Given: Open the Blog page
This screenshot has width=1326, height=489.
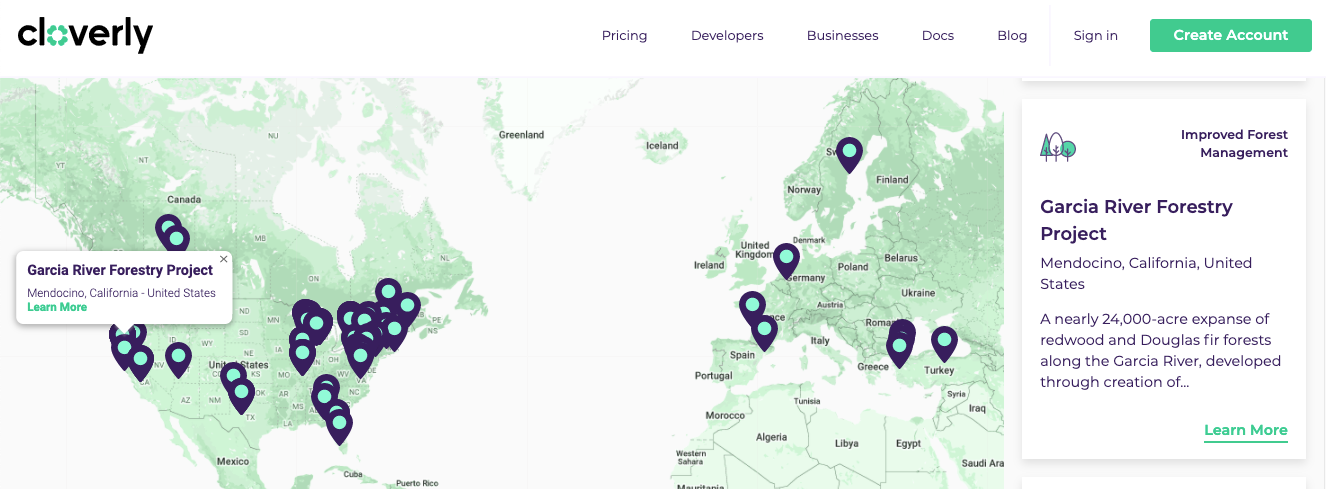Looking at the screenshot, I should [x=1012, y=35].
